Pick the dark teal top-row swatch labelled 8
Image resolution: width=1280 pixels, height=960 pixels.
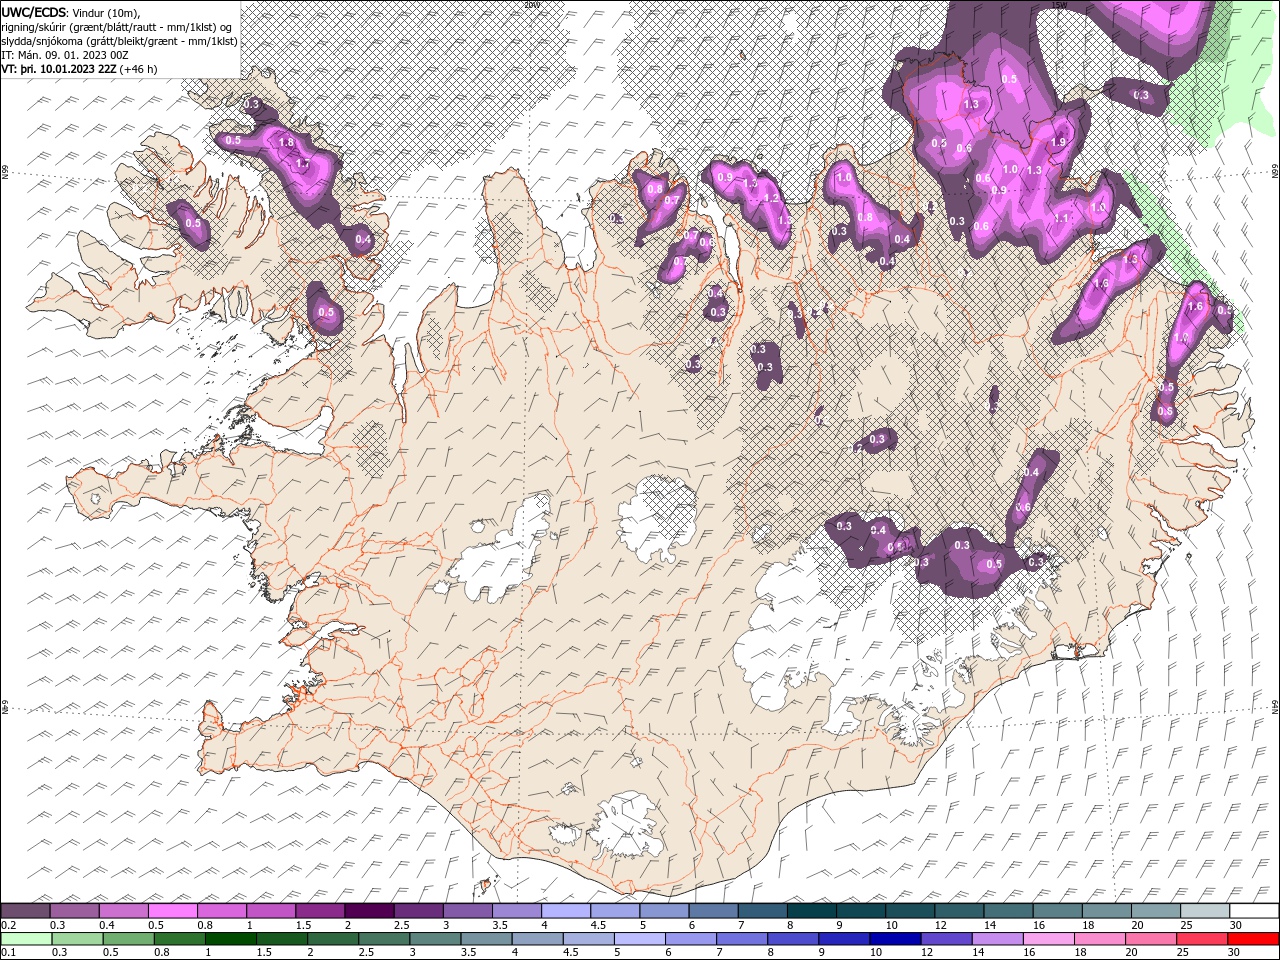(x=811, y=911)
